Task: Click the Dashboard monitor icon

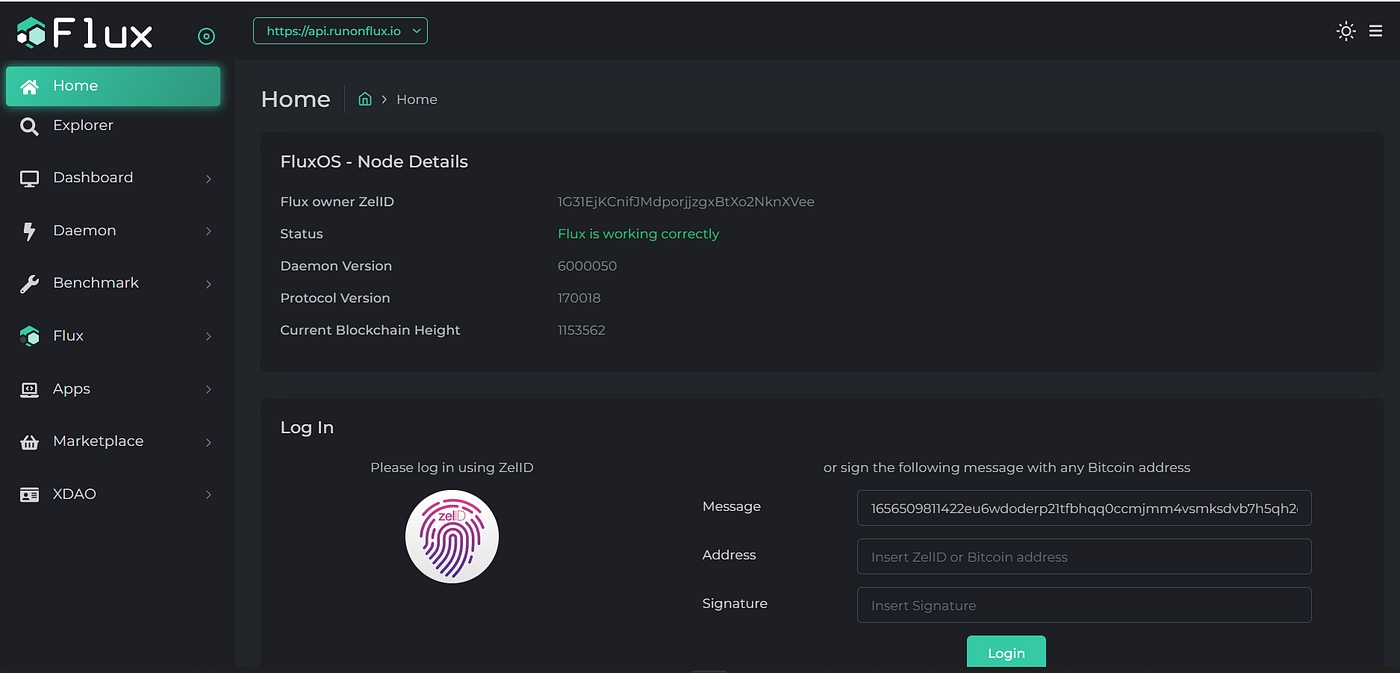Action: [x=30, y=178]
